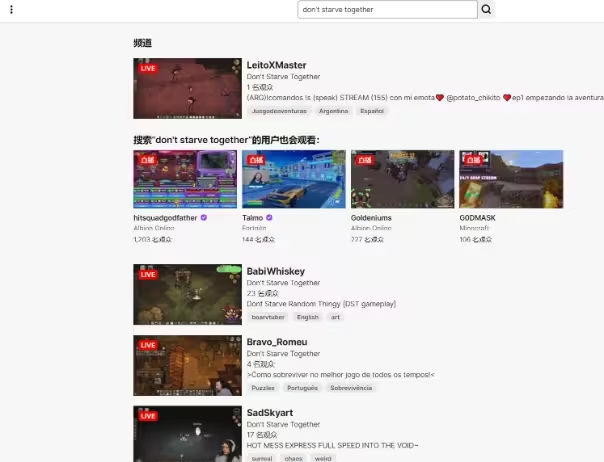Open Talmo Fortnite stream thumbnail
The height and width of the screenshot is (462, 604).
tap(294, 179)
